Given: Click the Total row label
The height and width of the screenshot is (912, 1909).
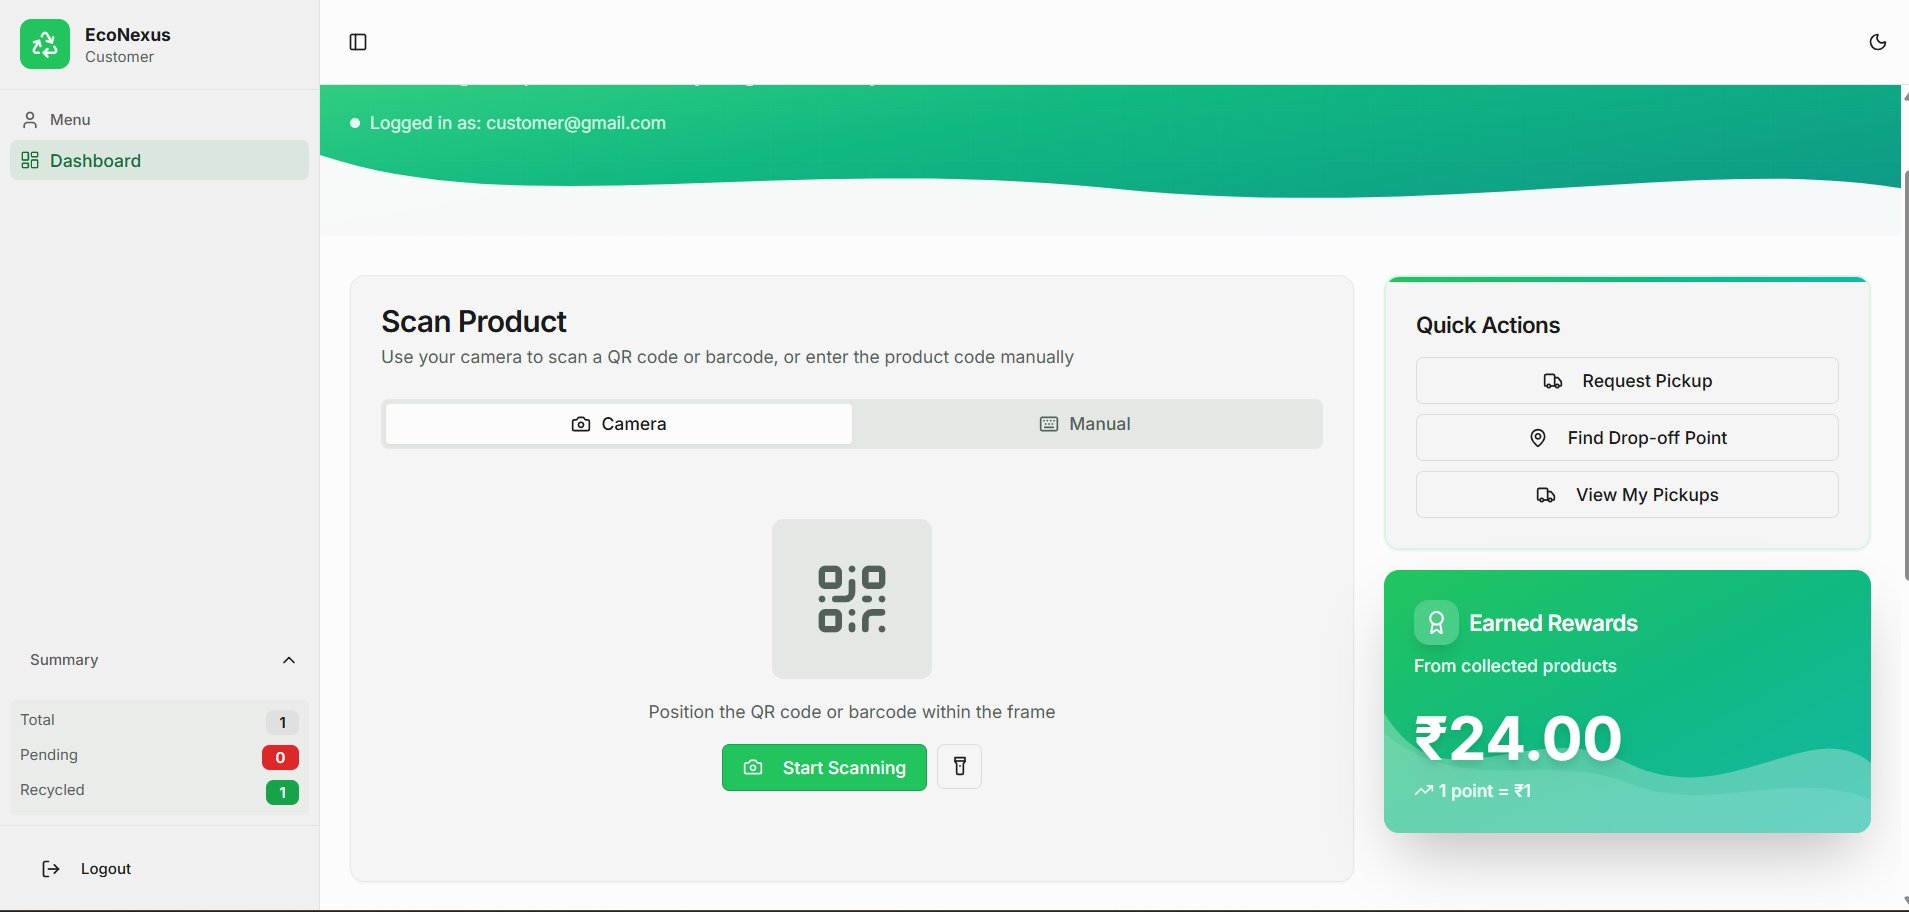Looking at the screenshot, I should coord(37,720).
